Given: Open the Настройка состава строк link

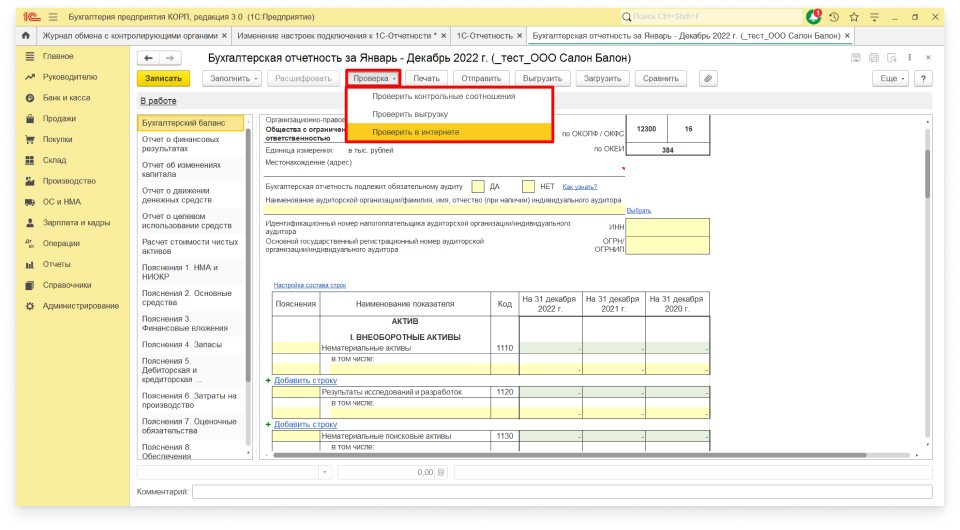Looking at the screenshot, I should [310, 285].
